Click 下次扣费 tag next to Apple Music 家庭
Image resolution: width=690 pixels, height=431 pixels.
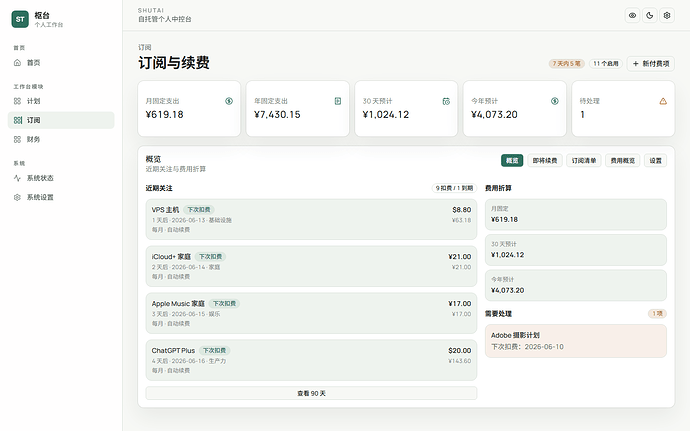point(224,303)
